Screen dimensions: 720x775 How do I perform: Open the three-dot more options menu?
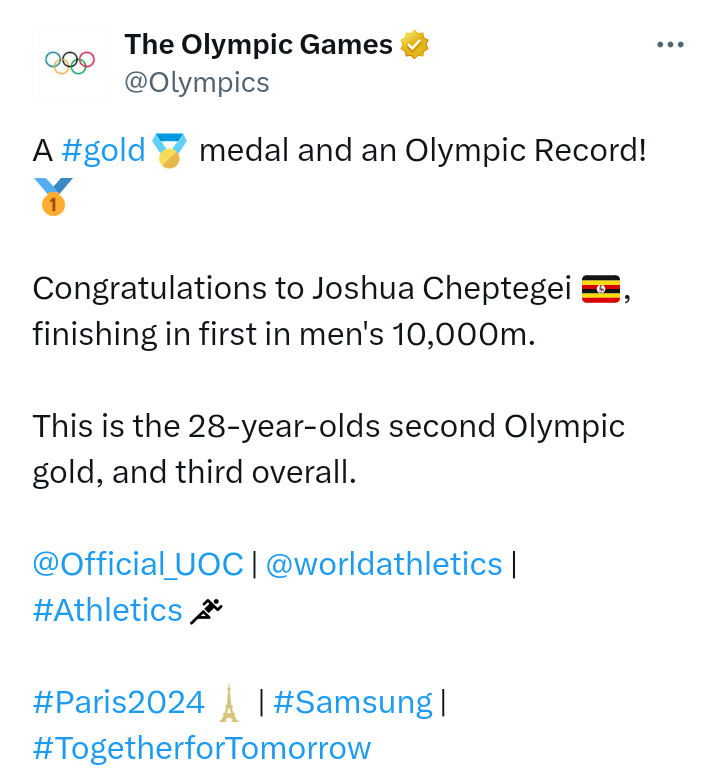coord(670,44)
